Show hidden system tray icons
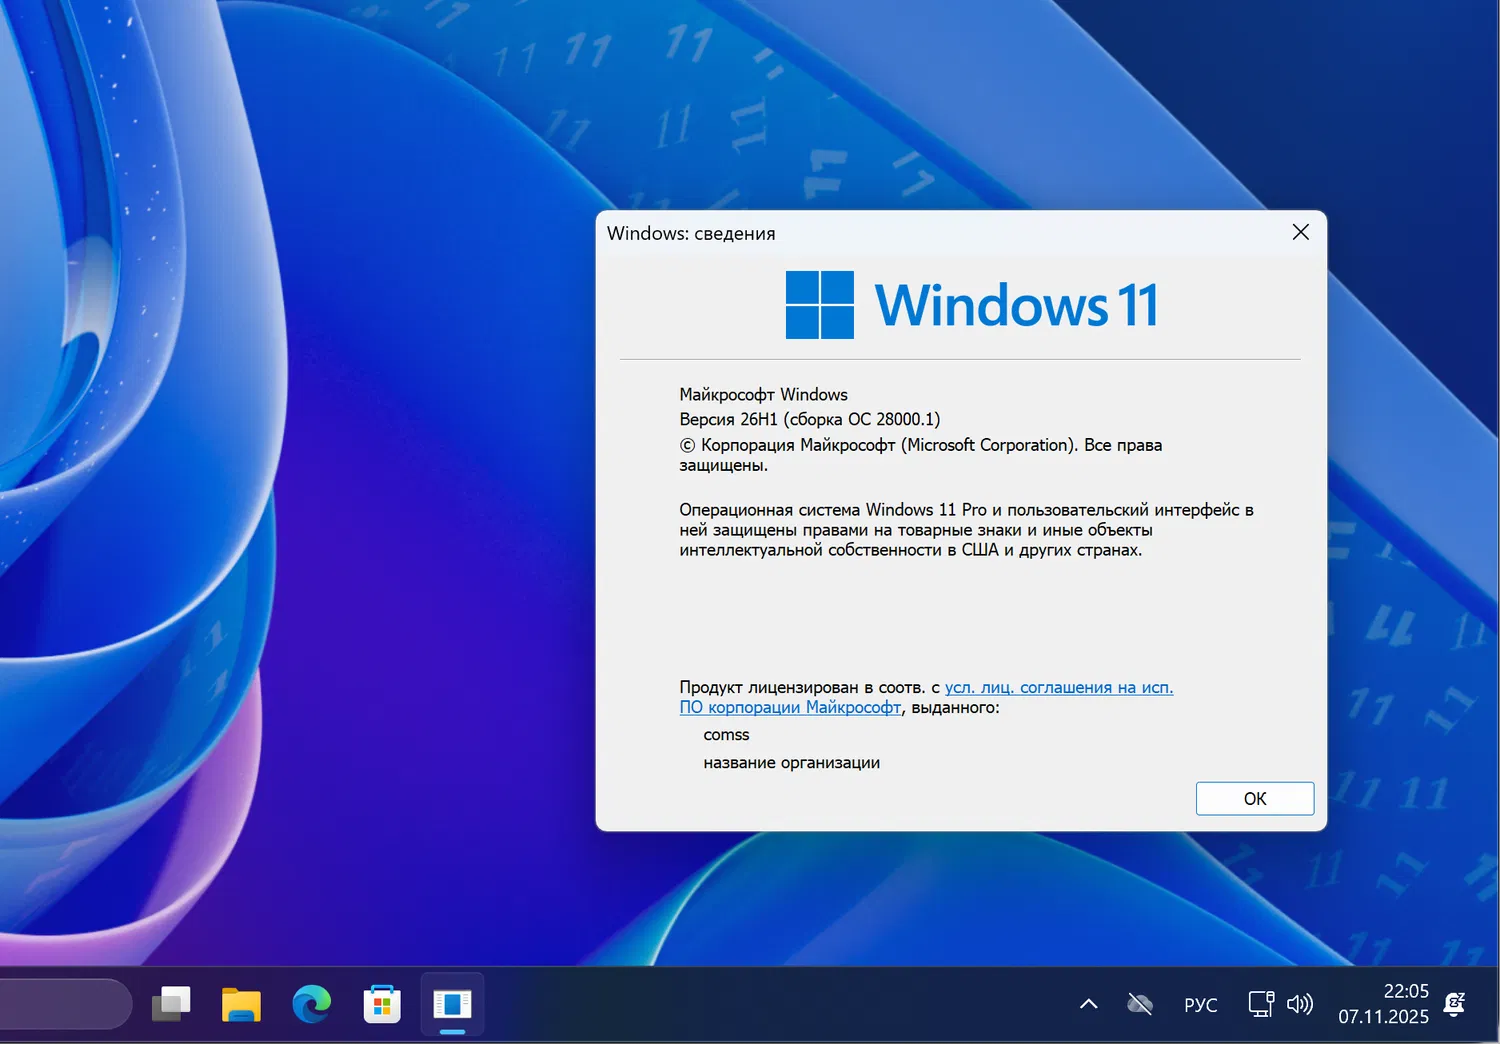Screen dimensions: 1500x1044 point(1089,1004)
